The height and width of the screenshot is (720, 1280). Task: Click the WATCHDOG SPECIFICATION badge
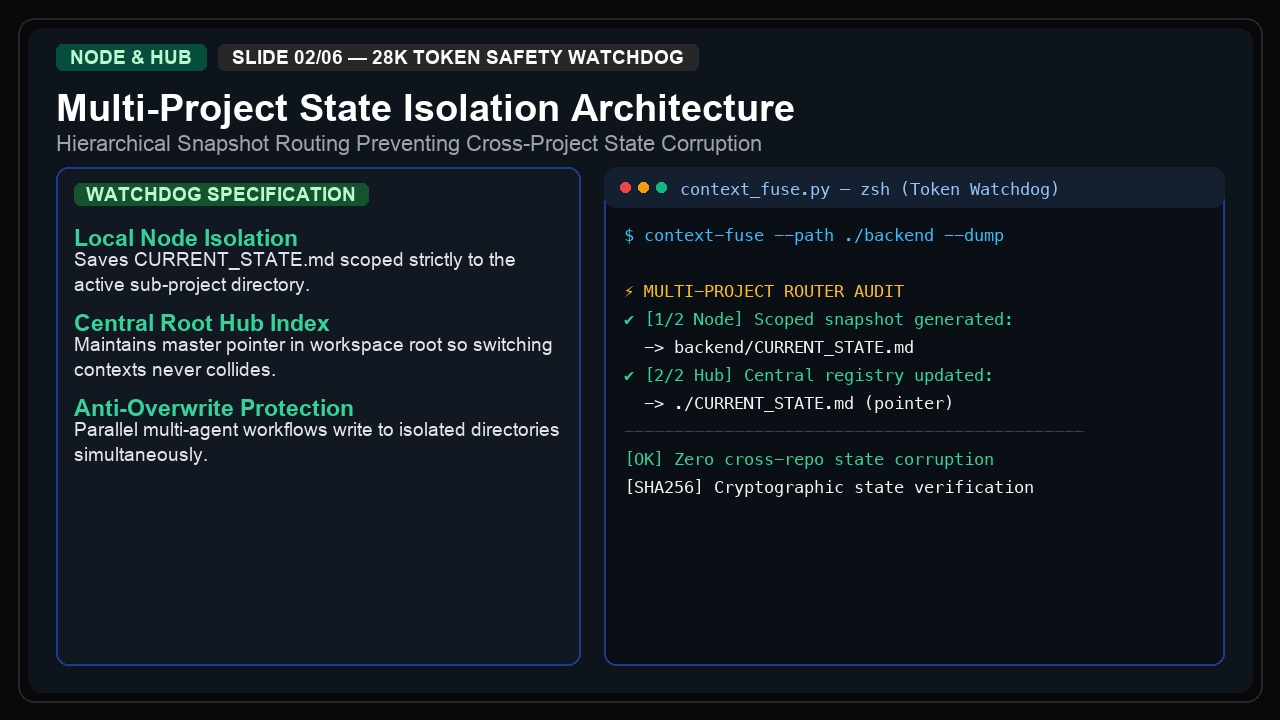point(221,194)
